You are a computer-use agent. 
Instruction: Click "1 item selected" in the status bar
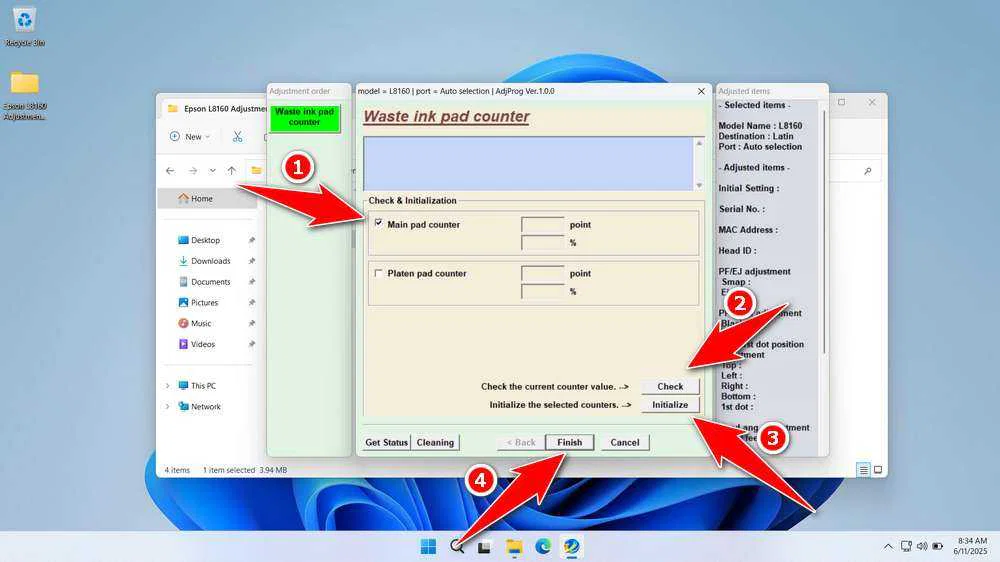pyautogui.click(x=229, y=470)
